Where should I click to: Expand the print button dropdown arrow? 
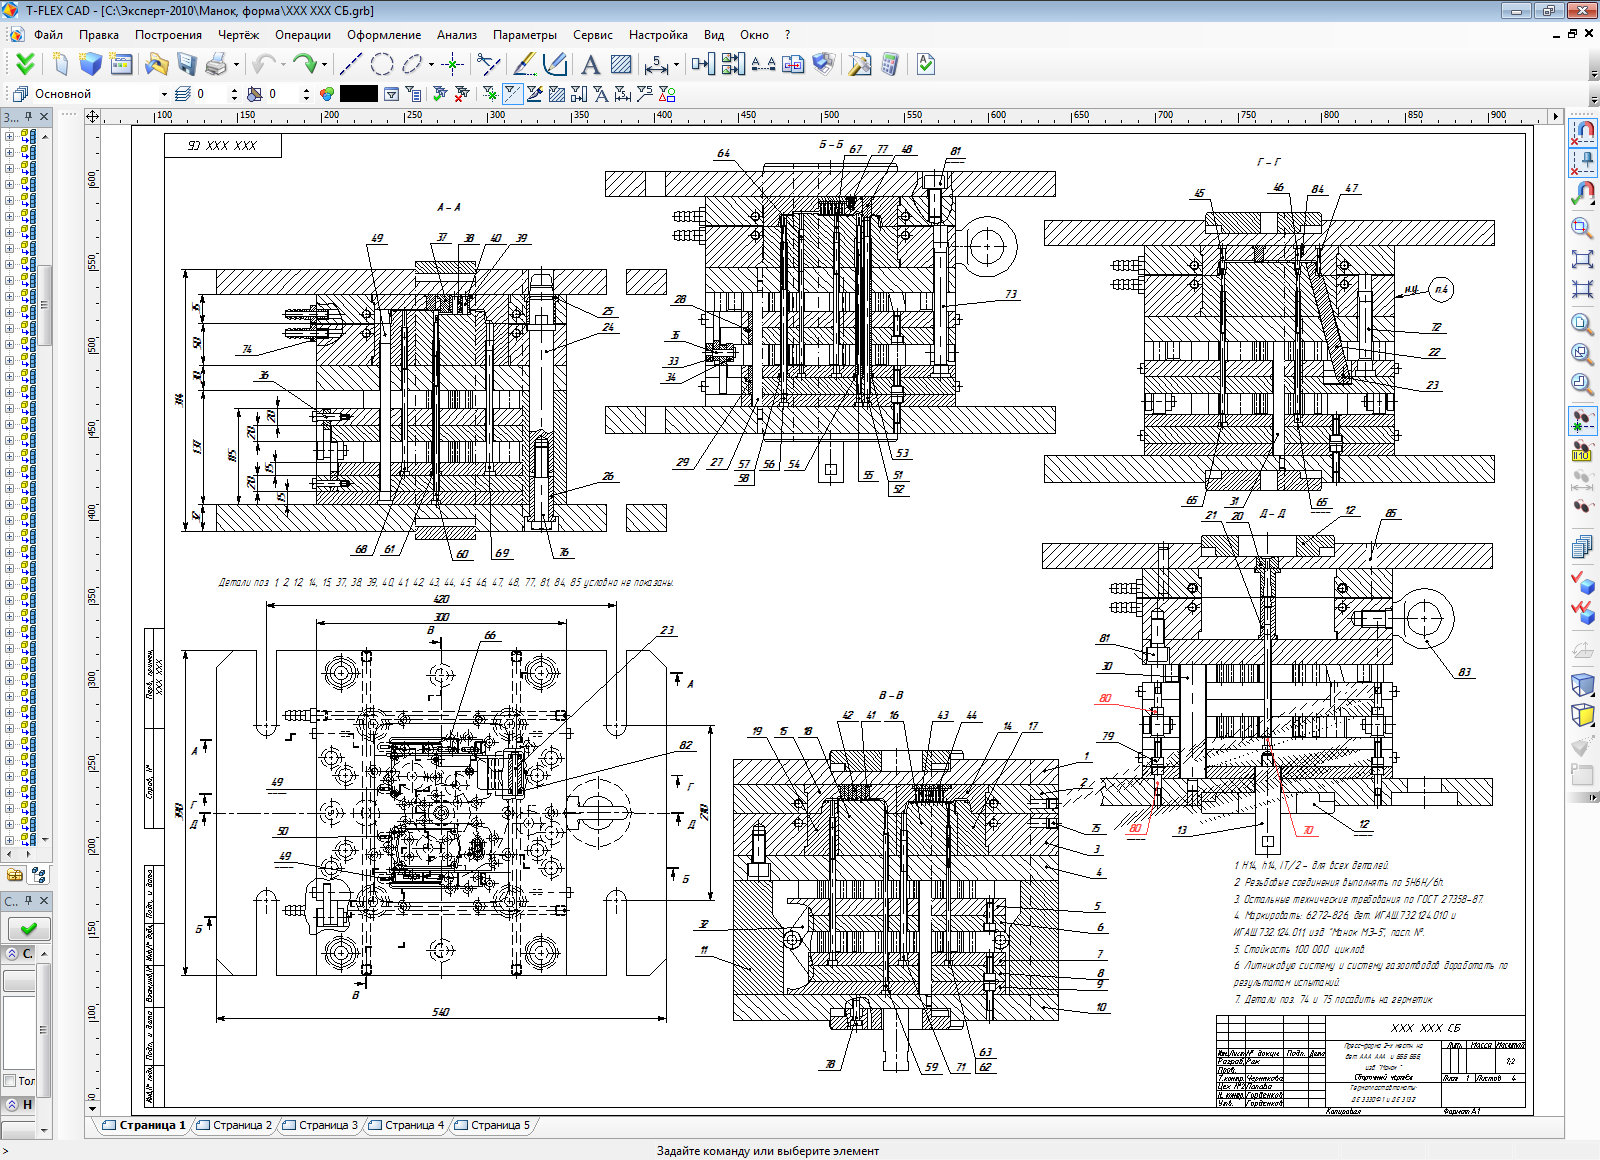(x=236, y=65)
